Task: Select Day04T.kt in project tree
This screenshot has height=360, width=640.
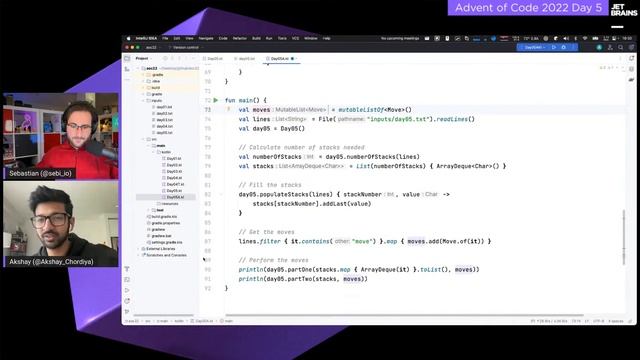Action: 173,184
